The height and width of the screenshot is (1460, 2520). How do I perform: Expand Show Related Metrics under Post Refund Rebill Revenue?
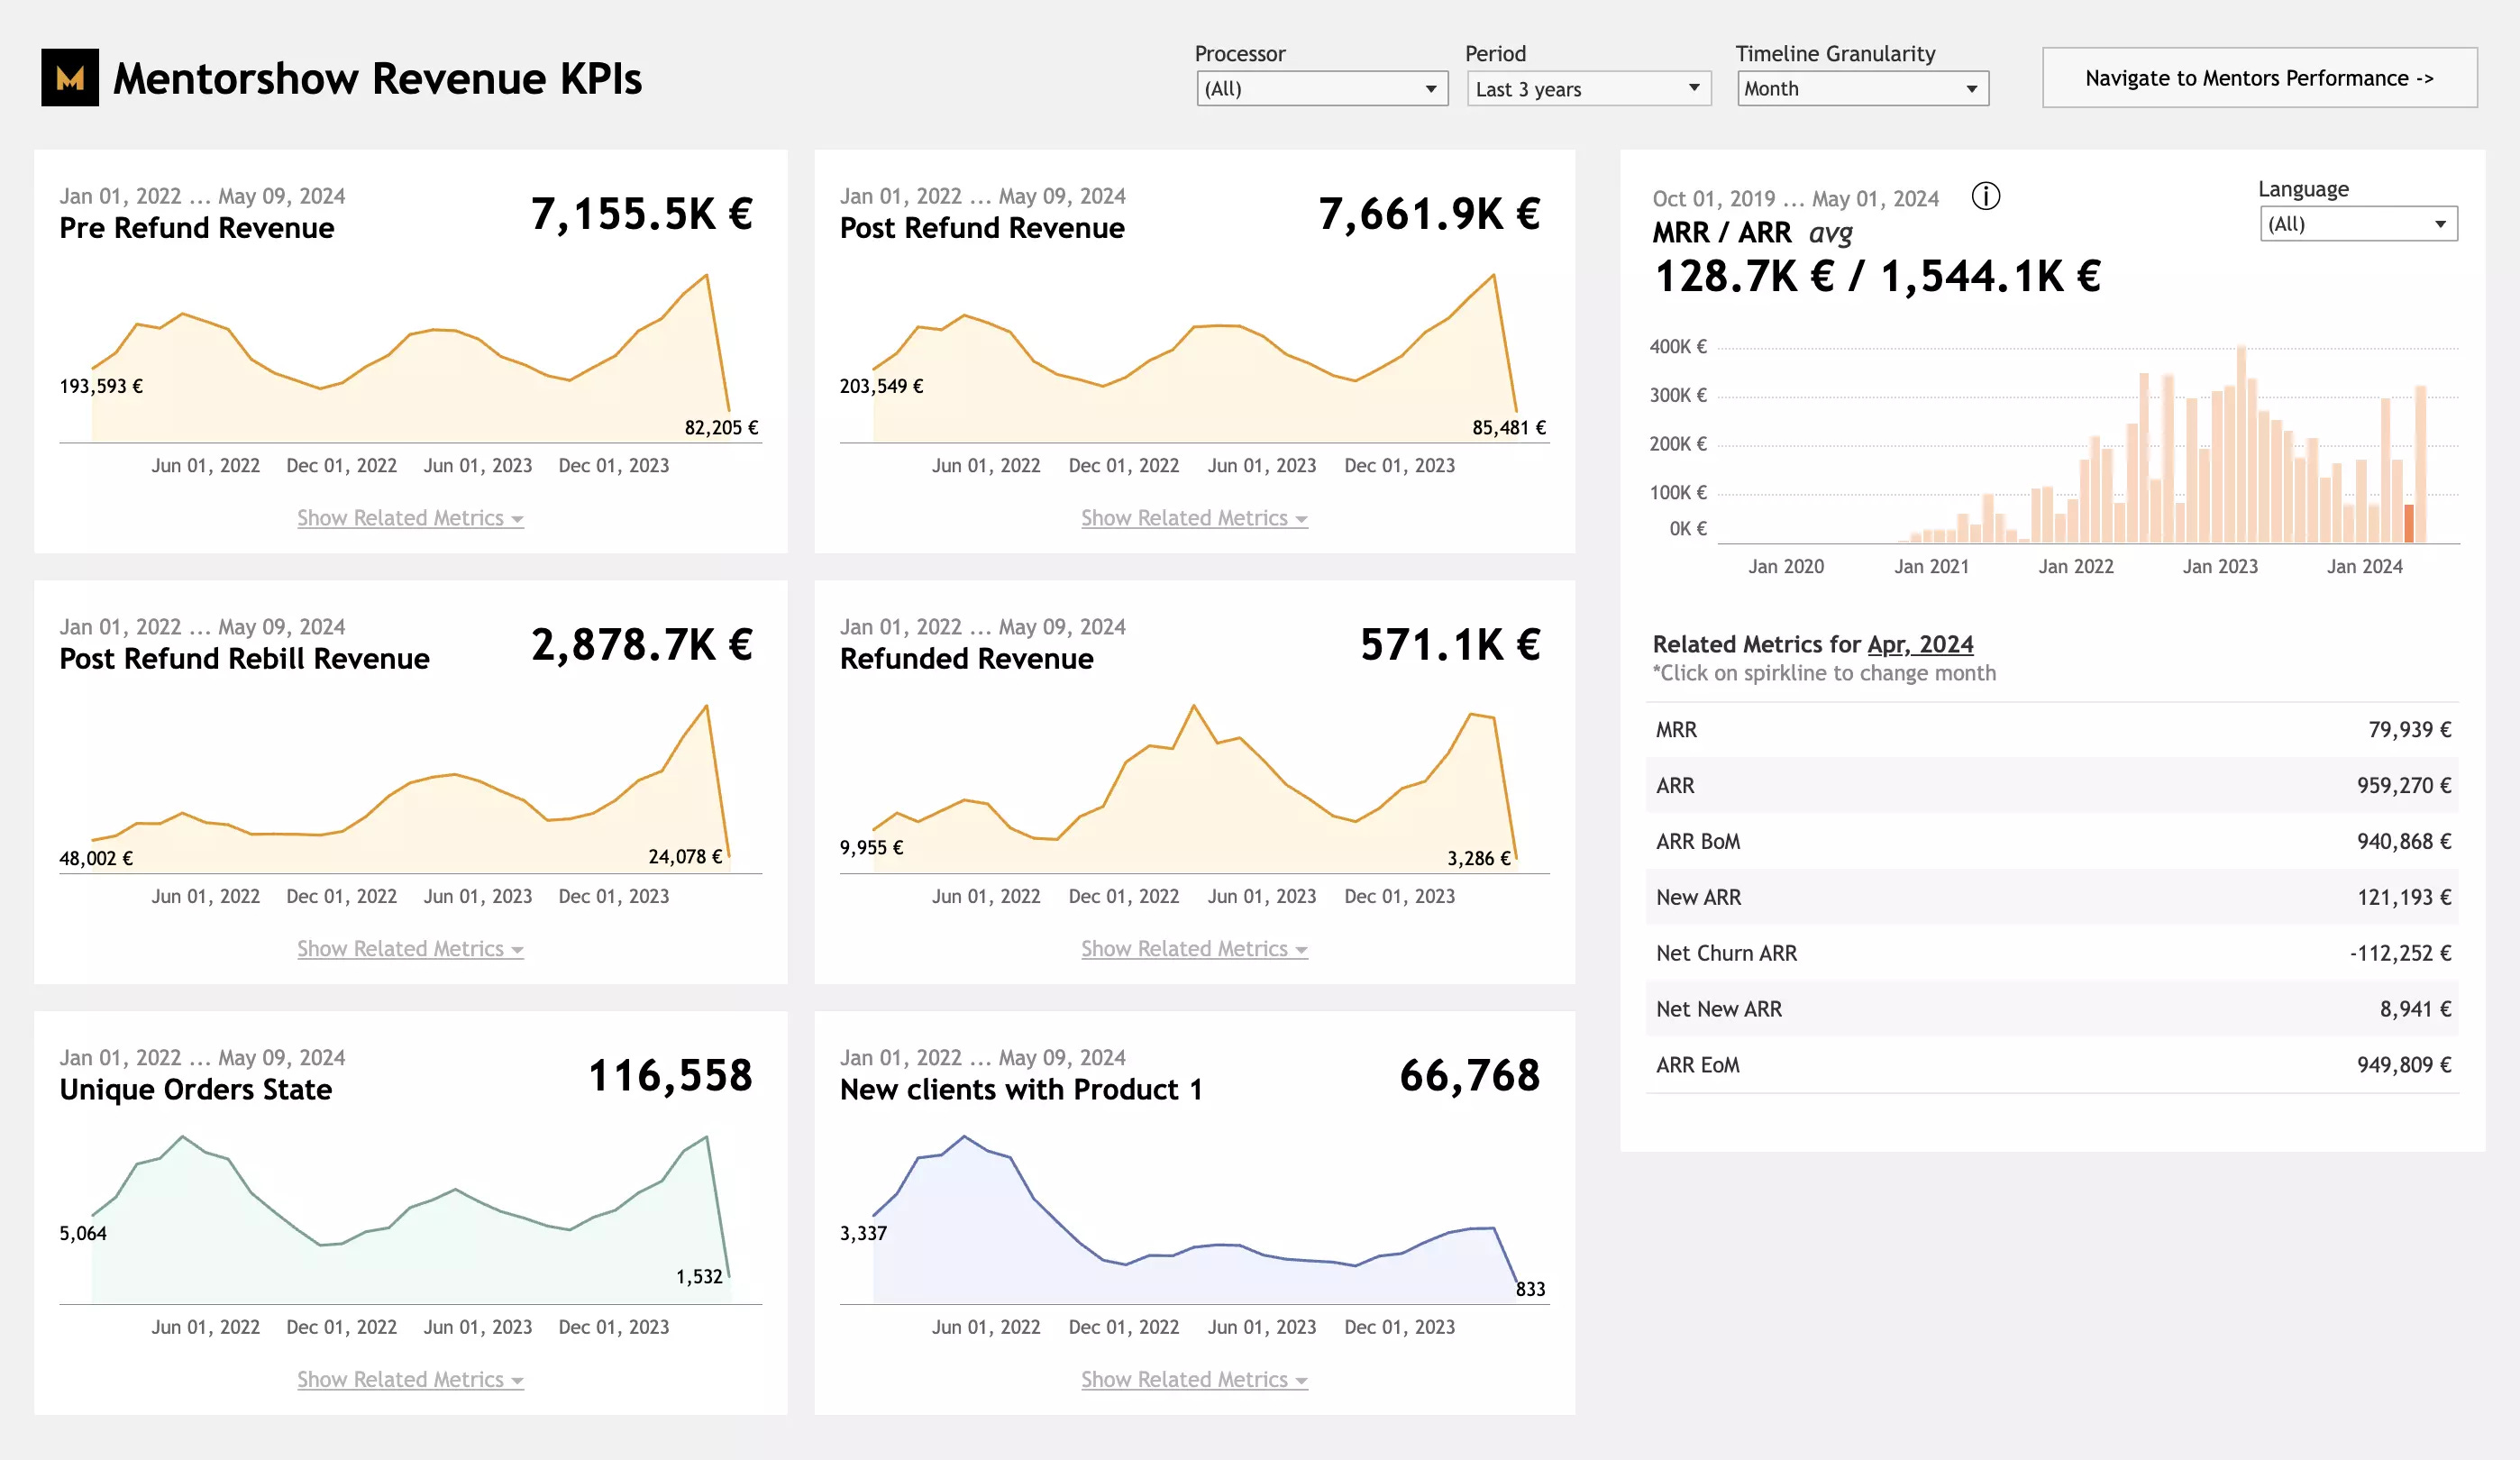tap(410, 949)
